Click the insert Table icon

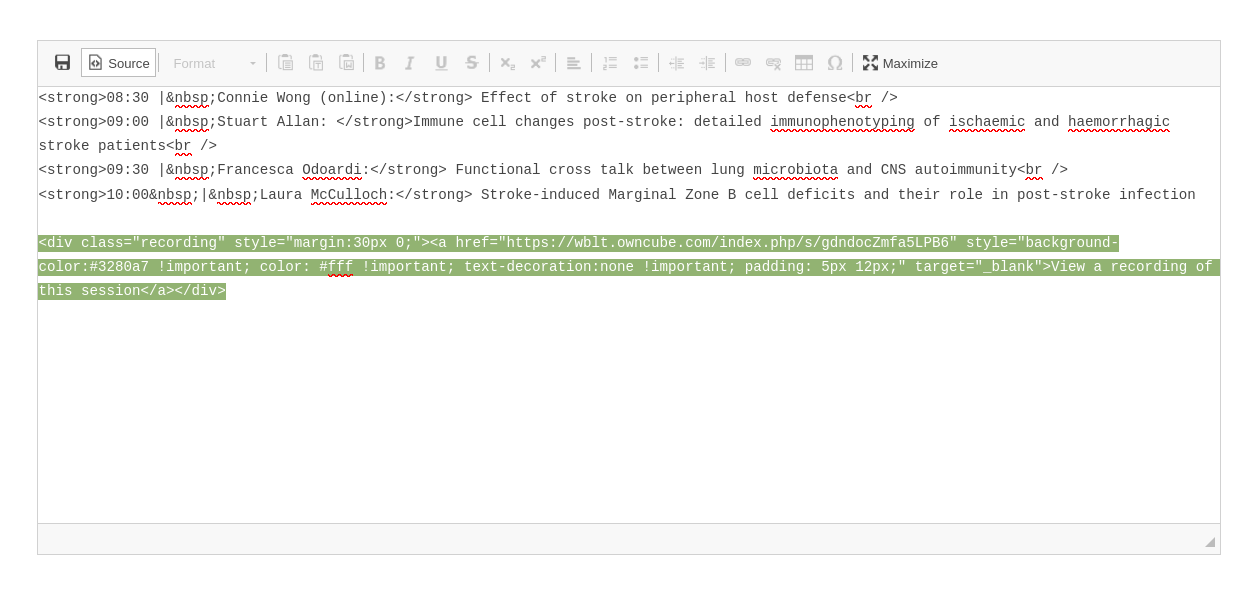point(804,62)
